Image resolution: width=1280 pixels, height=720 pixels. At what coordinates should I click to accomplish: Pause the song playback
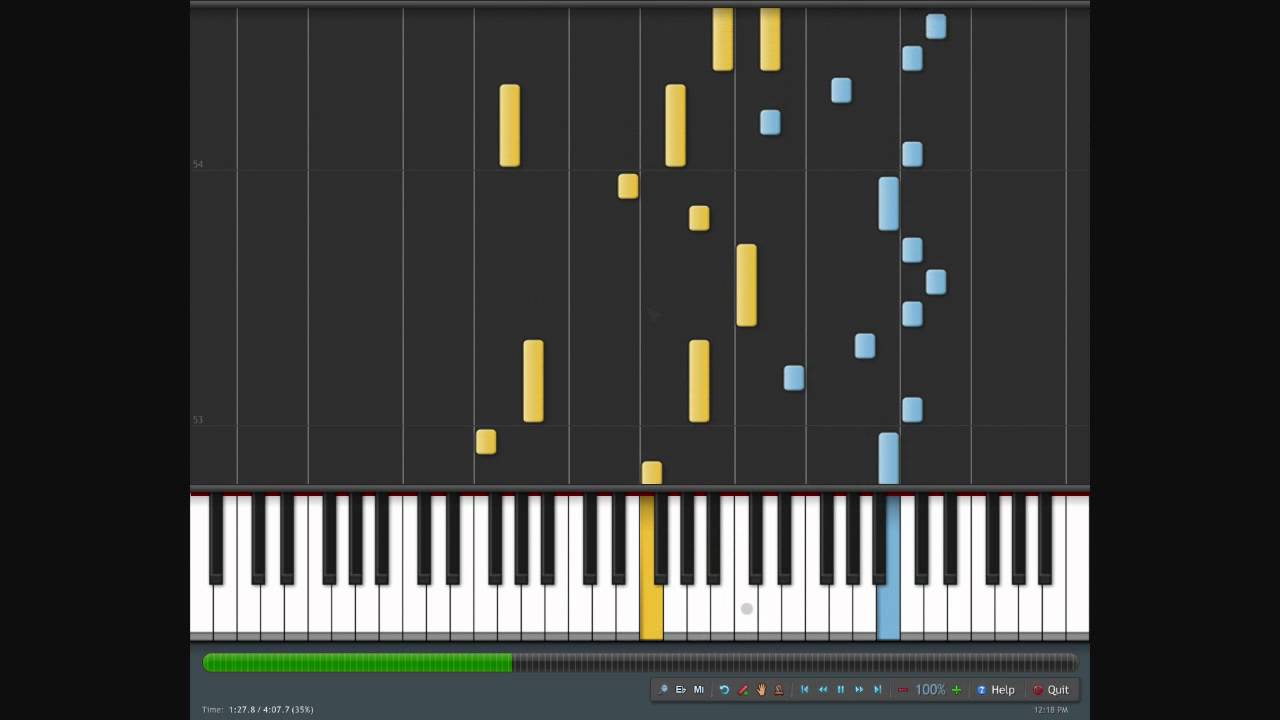click(x=841, y=690)
